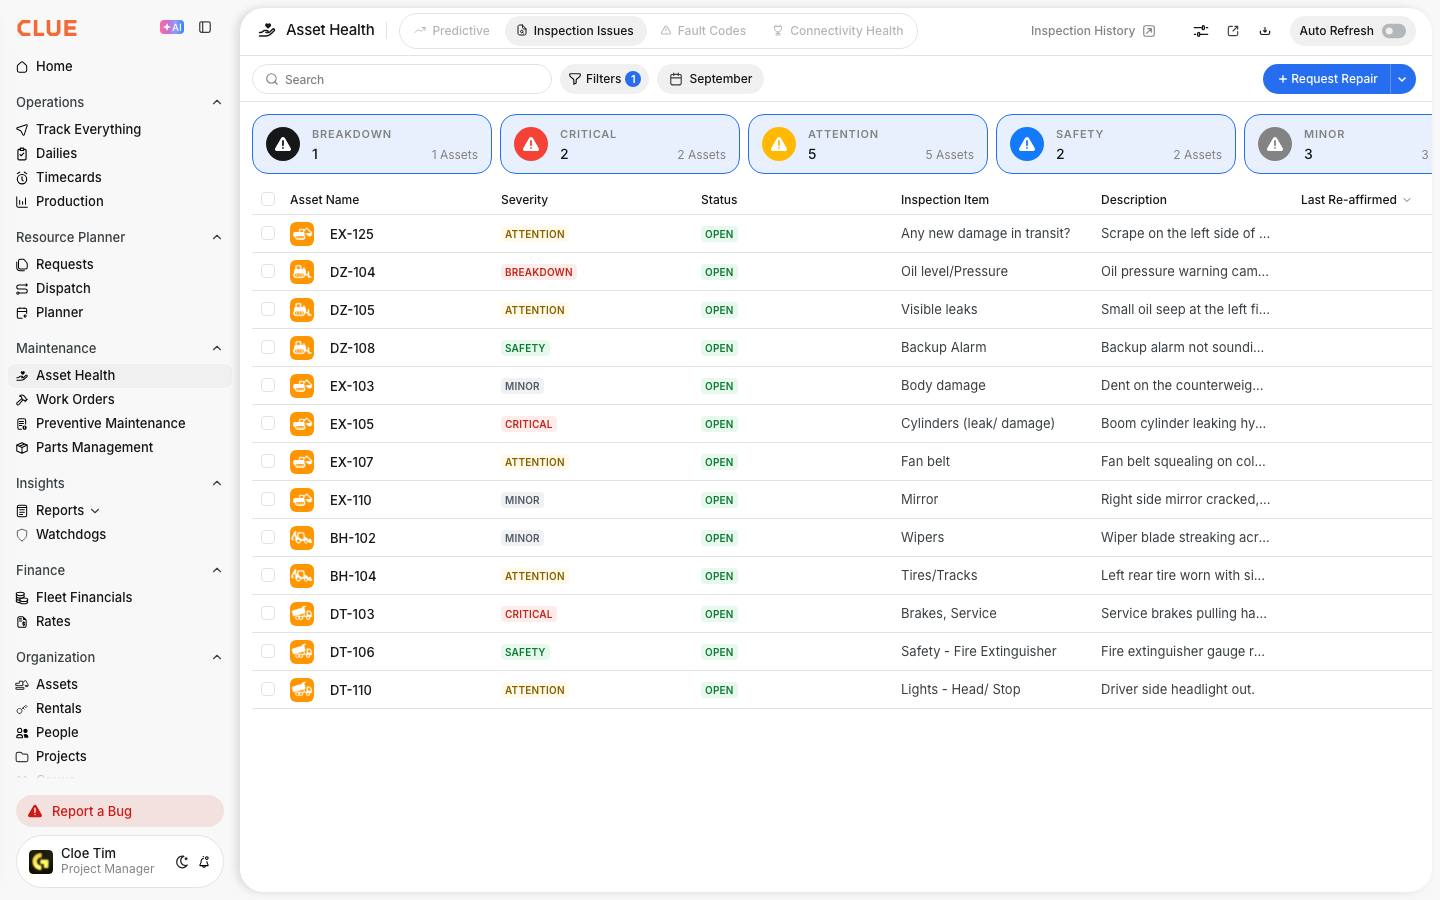Image resolution: width=1440 pixels, height=900 pixels.
Task: Select all rows with header checkbox
Action: coord(268,199)
